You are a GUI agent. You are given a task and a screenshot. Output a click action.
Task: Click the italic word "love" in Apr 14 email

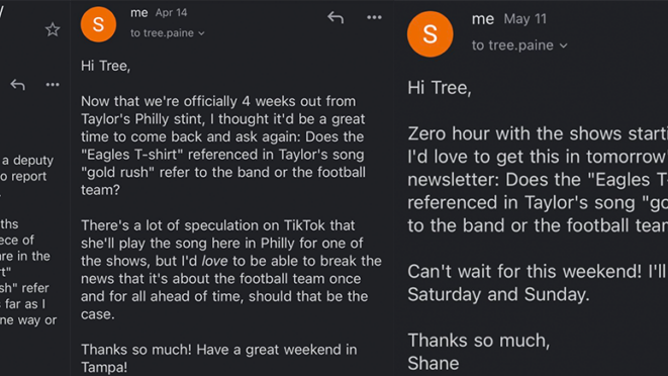[x=215, y=261]
